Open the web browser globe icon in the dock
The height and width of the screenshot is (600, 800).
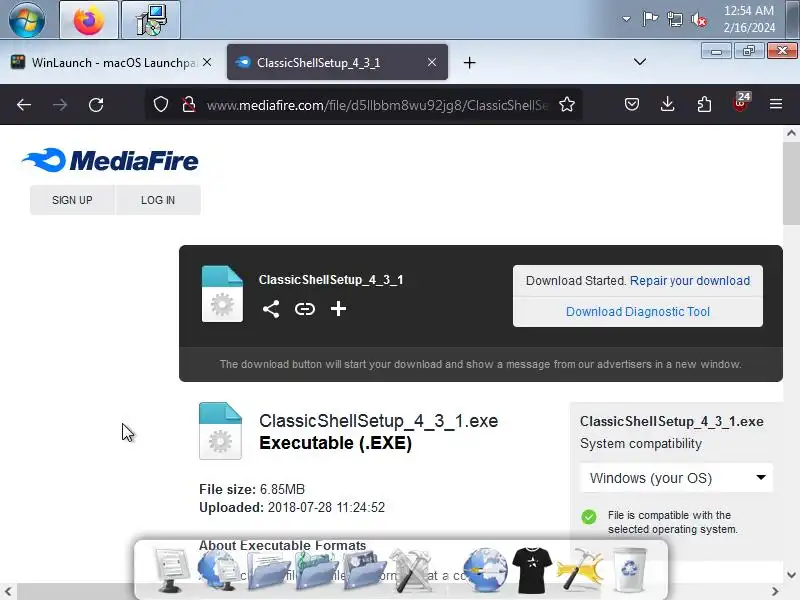pyautogui.click(x=485, y=569)
